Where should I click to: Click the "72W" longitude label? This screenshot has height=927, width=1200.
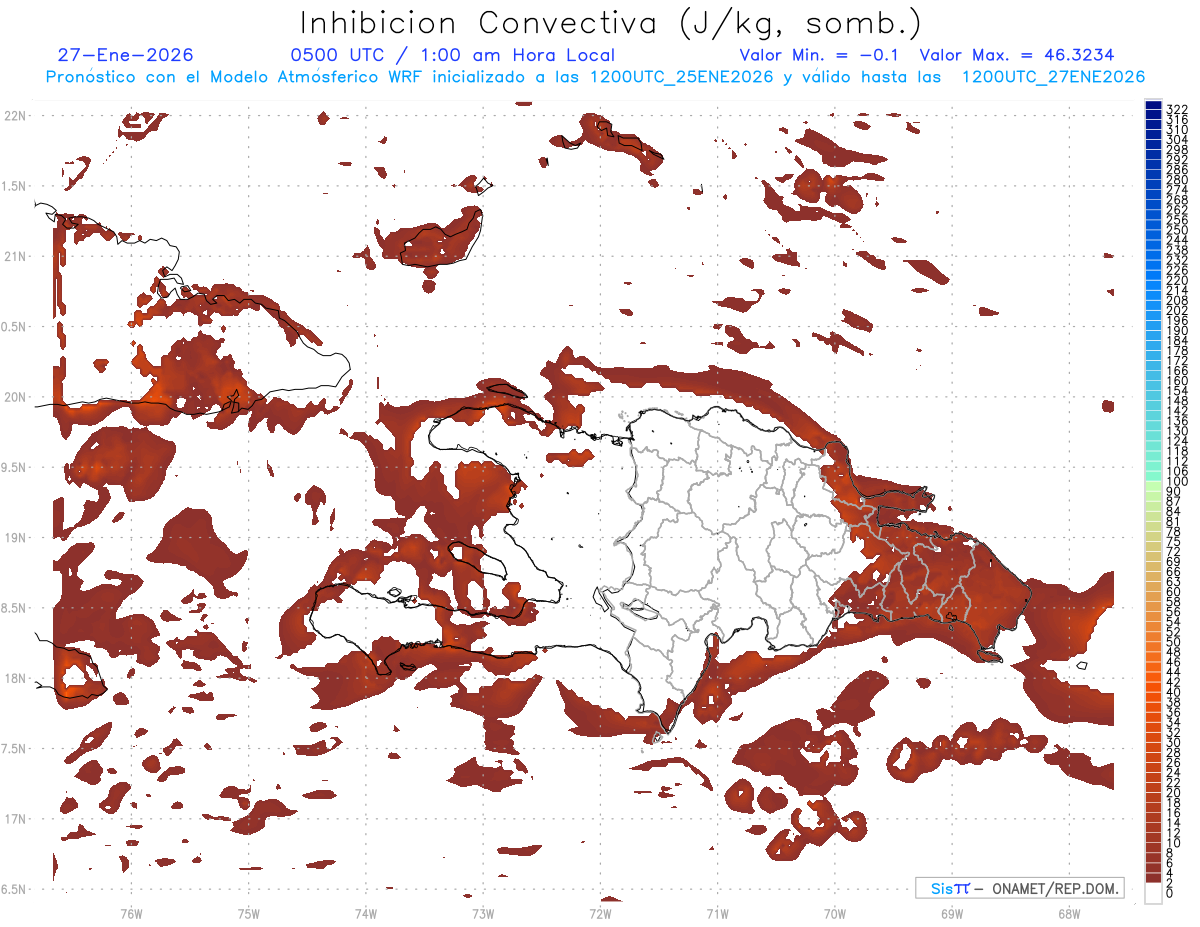[600, 913]
